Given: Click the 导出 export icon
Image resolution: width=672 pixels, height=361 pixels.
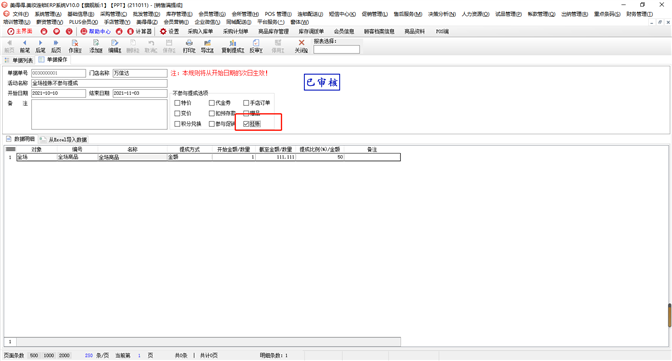Looking at the screenshot, I should pos(207,43).
